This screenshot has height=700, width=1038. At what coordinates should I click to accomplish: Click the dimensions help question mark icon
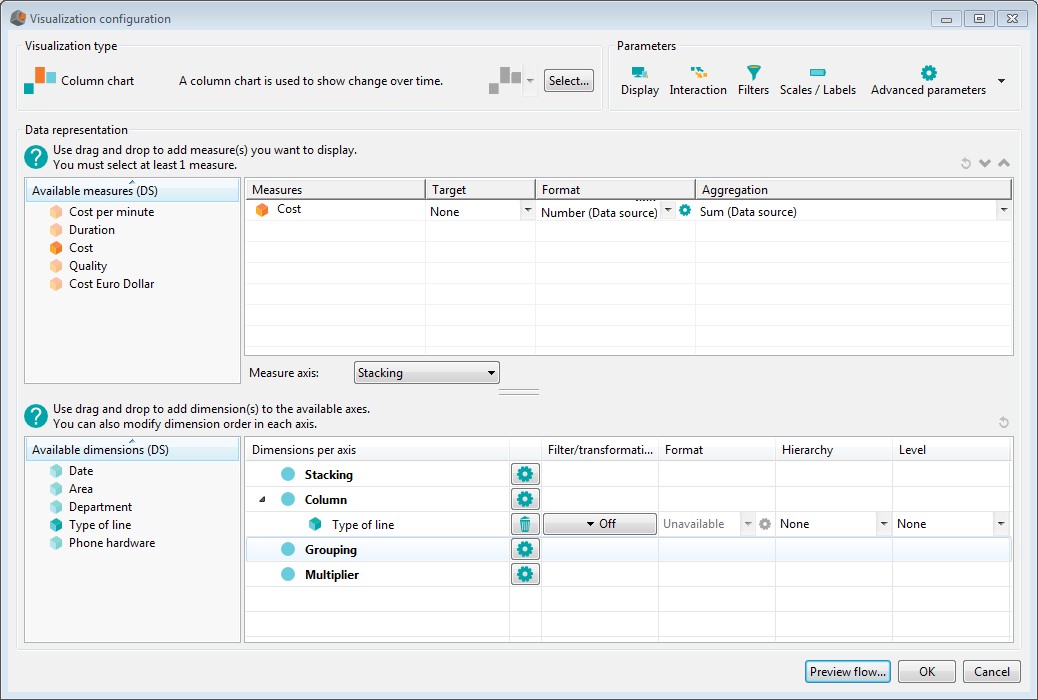[36, 416]
